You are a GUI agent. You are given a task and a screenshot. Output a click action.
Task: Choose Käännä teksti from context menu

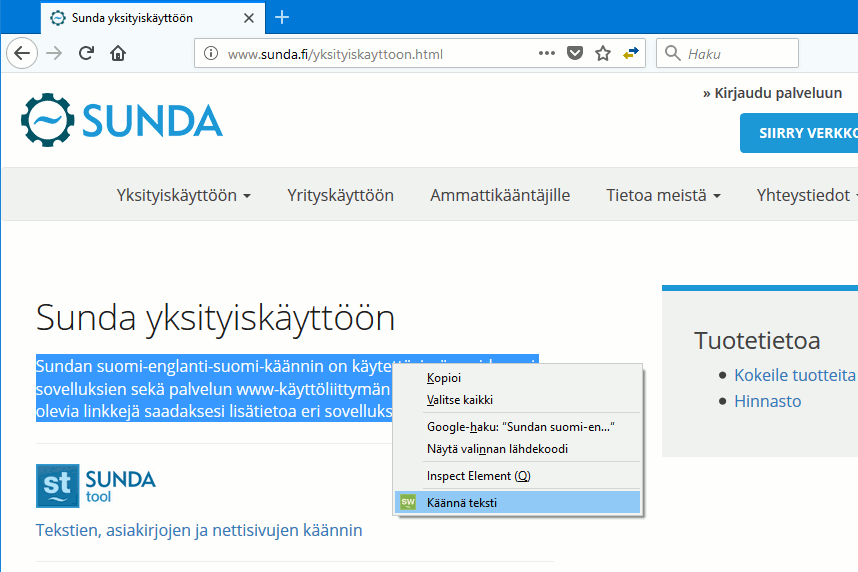pyautogui.click(x=517, y=502)
